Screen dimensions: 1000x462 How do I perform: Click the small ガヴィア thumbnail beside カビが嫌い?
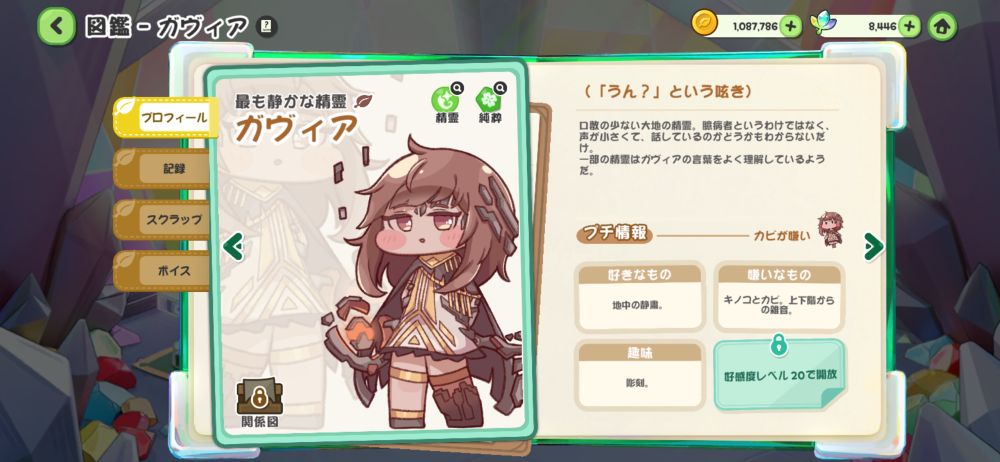(x=830, y=230)
